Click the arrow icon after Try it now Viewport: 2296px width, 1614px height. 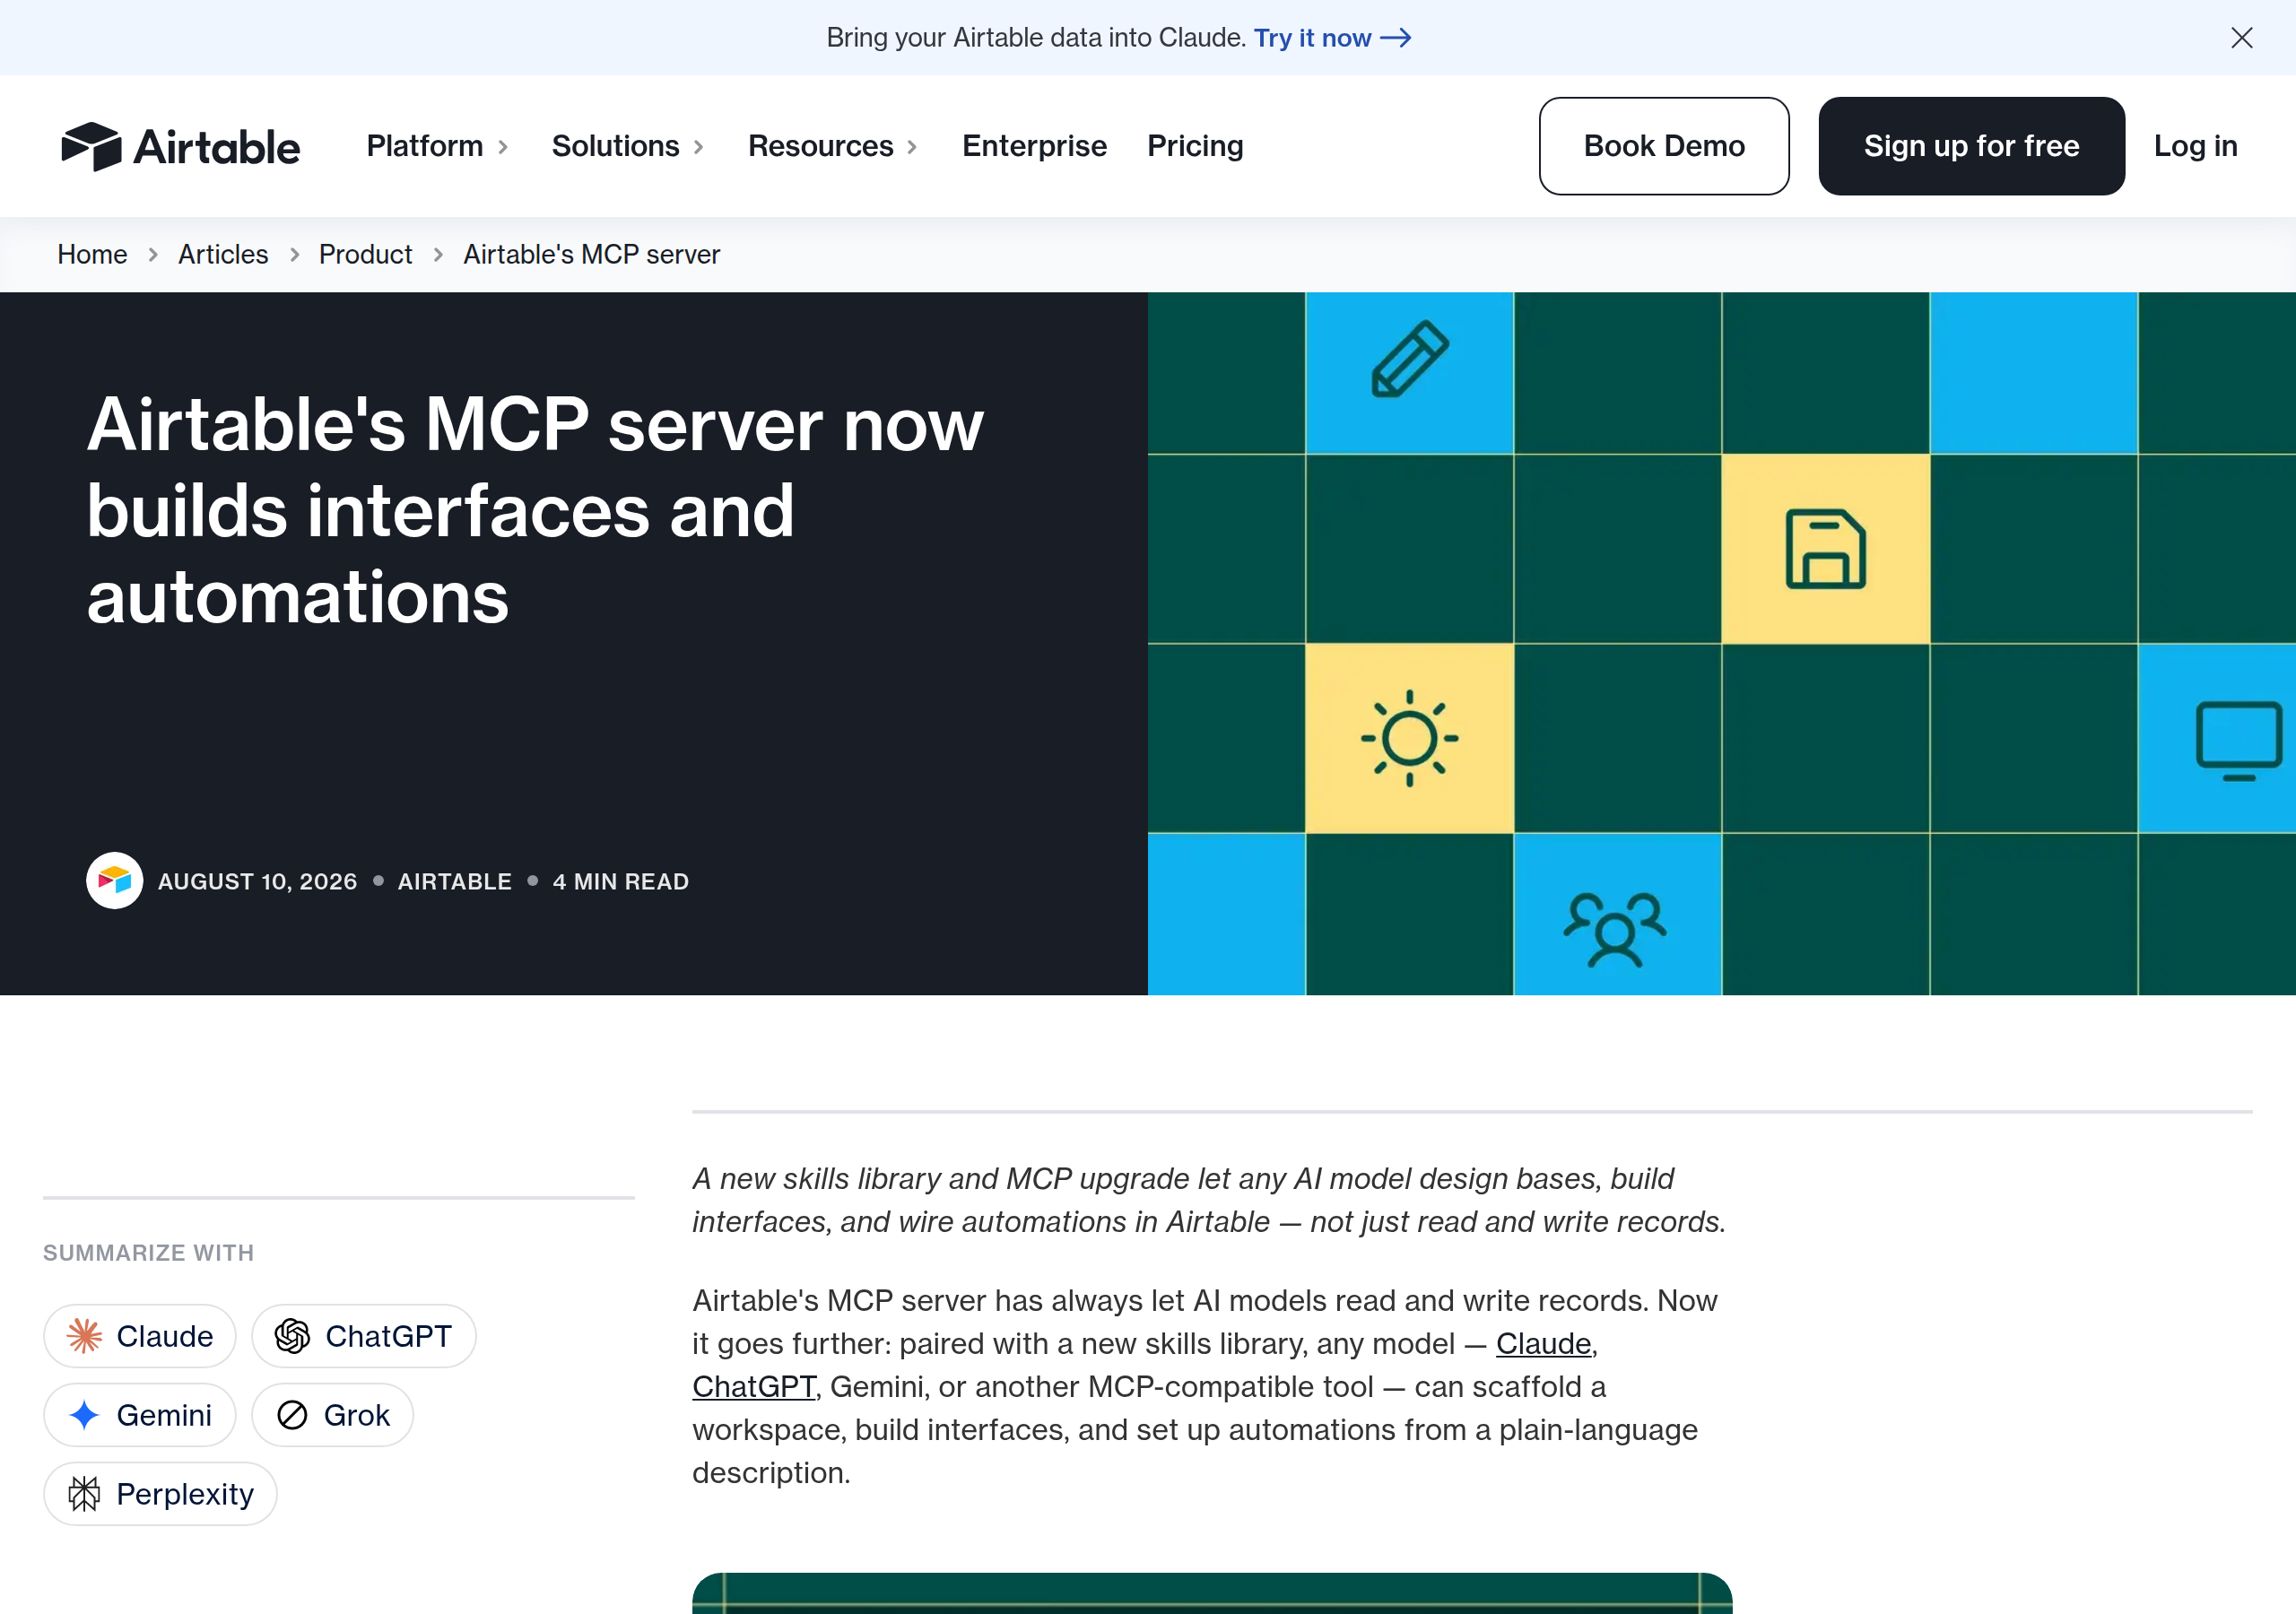[1396, 38]
